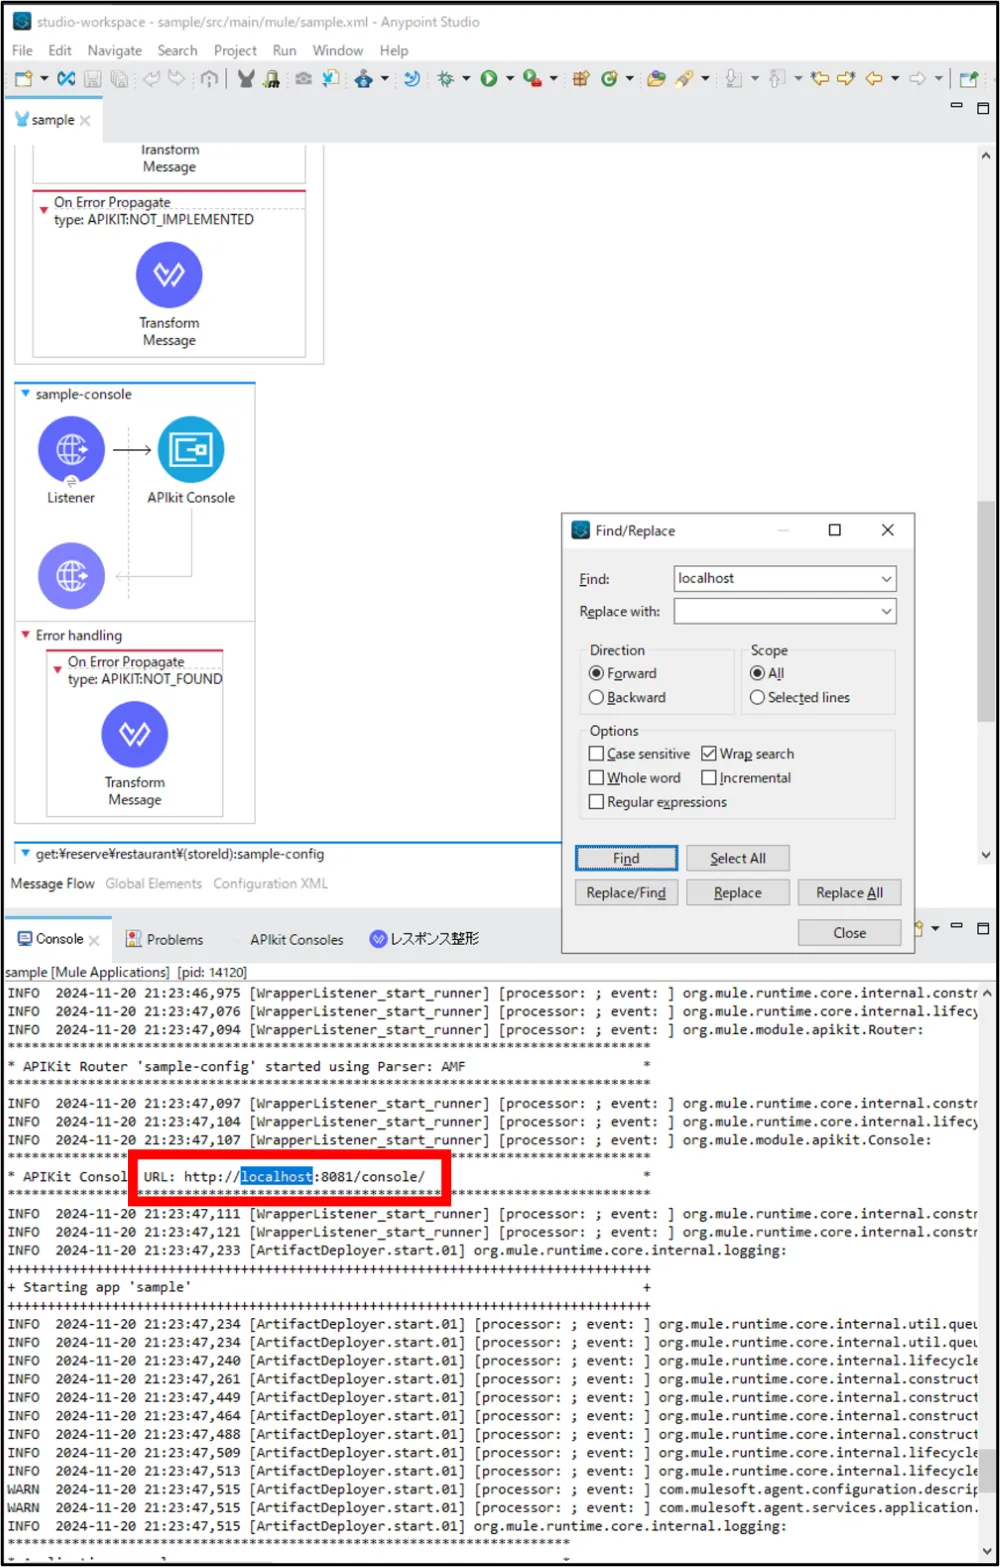Open the Window menu

point(338,50)
